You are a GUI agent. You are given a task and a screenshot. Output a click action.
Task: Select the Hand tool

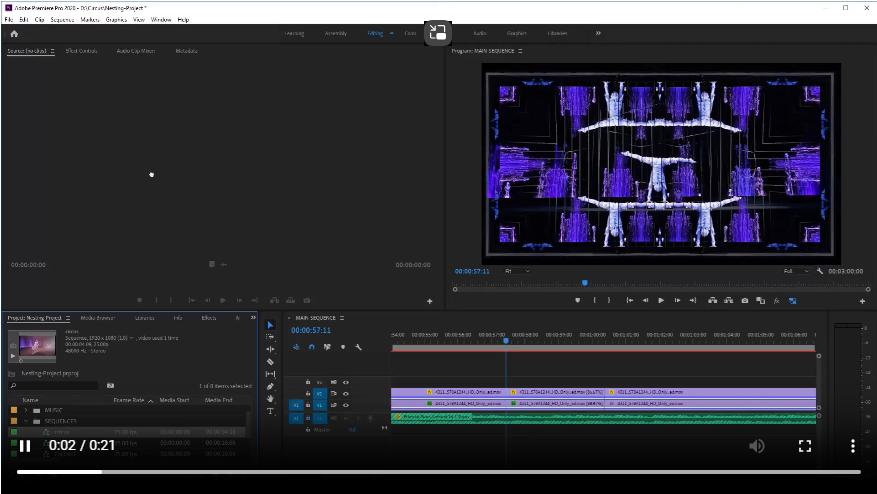(x=270, y=398)
